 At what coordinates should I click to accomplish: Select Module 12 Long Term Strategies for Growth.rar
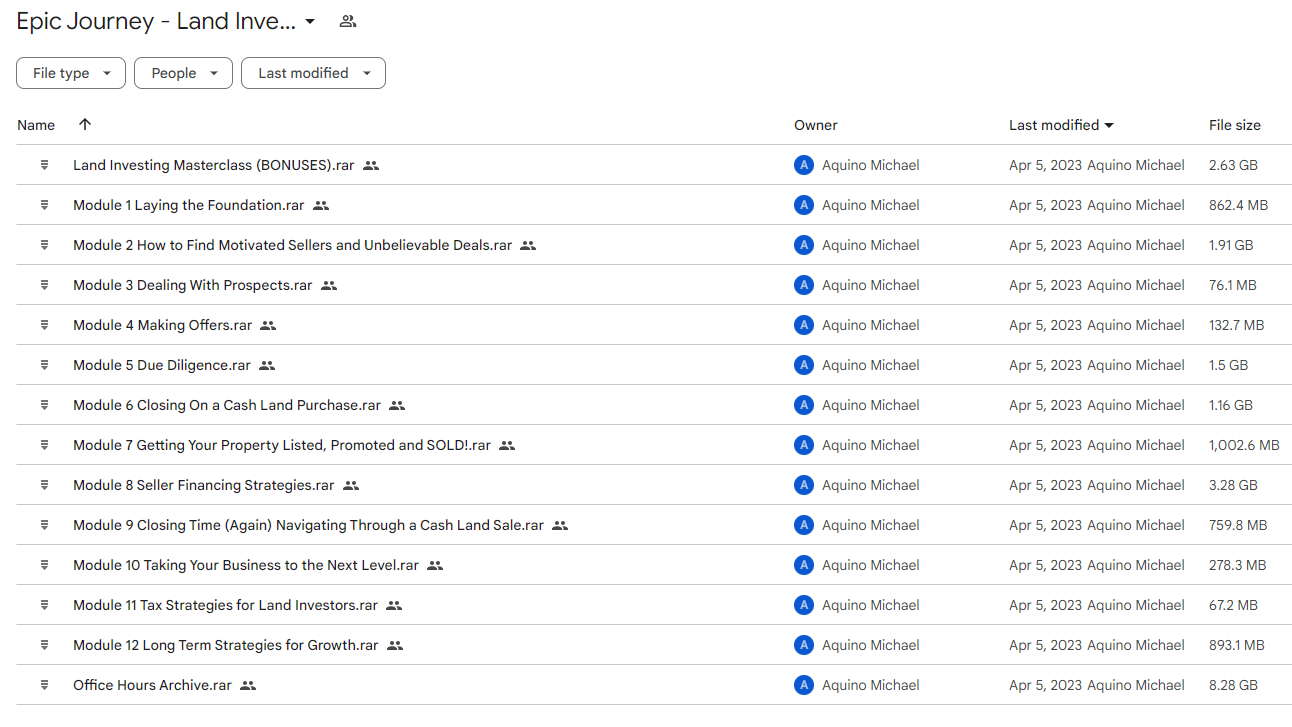[x=225, y=645]
